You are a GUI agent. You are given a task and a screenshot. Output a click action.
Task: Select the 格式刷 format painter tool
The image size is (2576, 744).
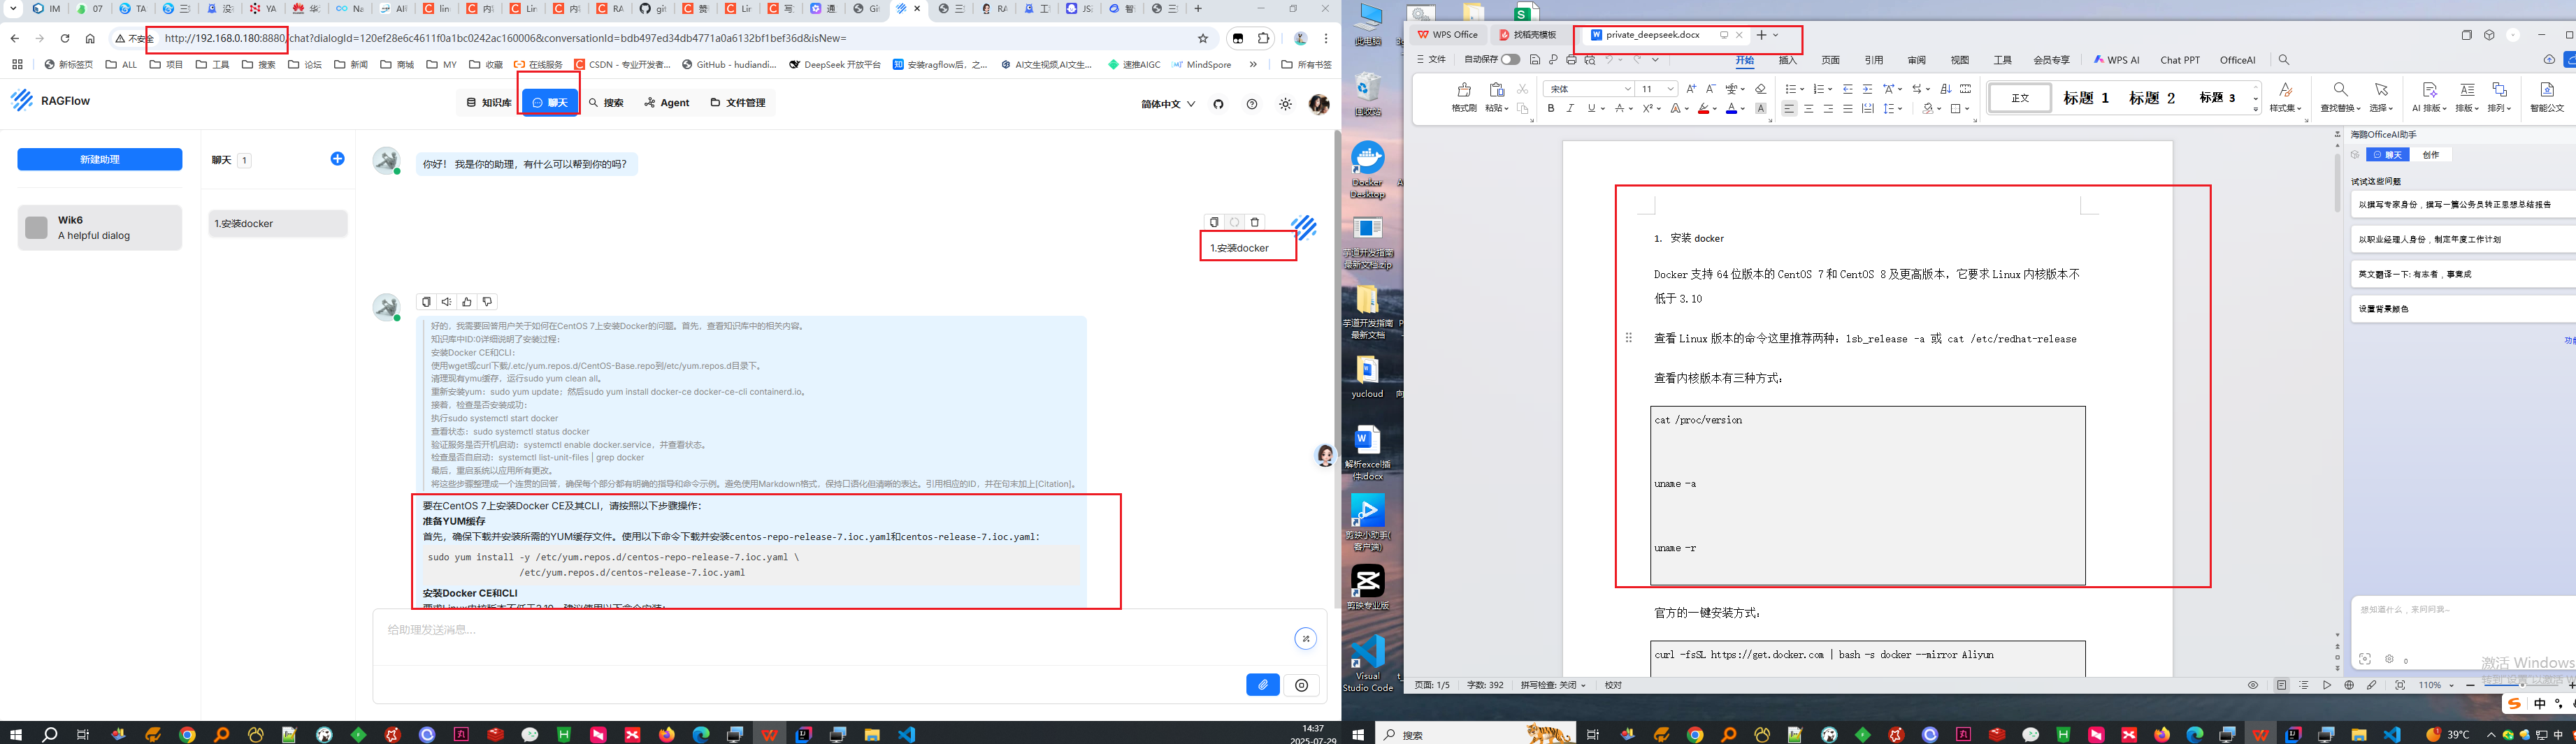[x=1464, y=98]
